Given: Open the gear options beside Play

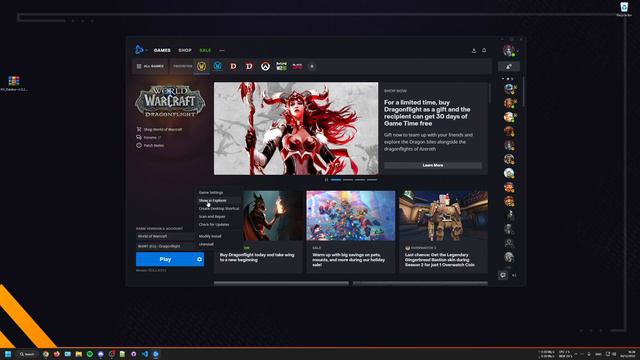Looking at the screenshot, I should tap(199, 259).
